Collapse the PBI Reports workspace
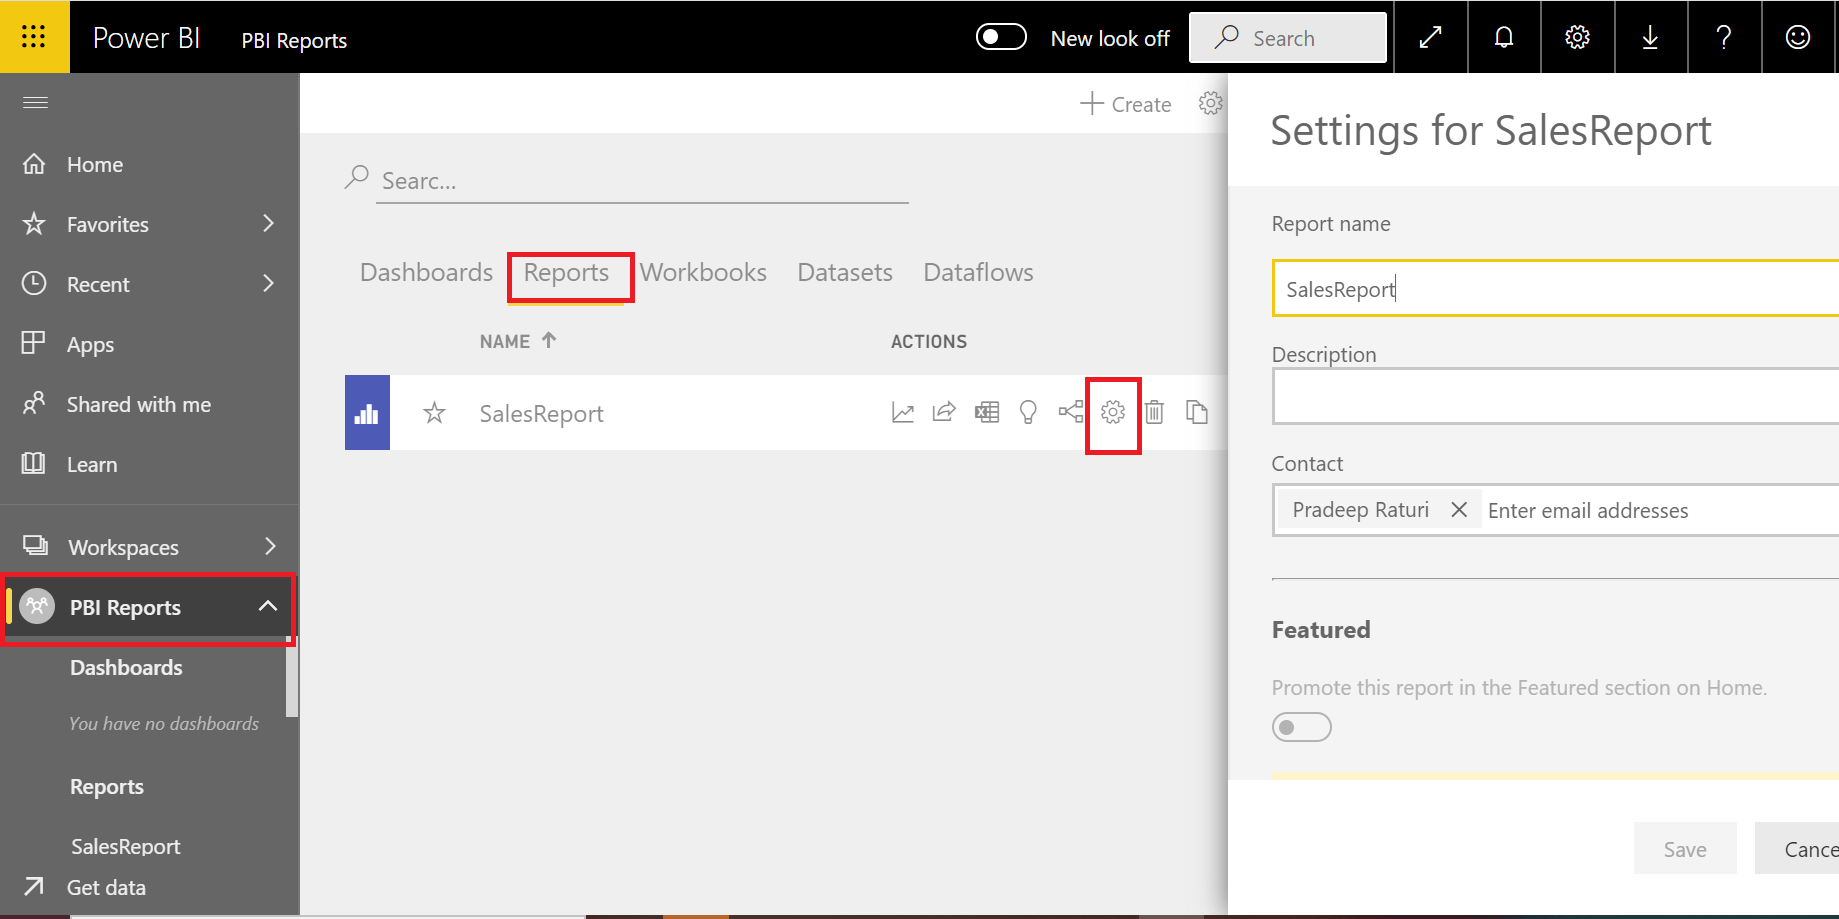The width and height of the screenshot is (1839, 919). (267, 606)
